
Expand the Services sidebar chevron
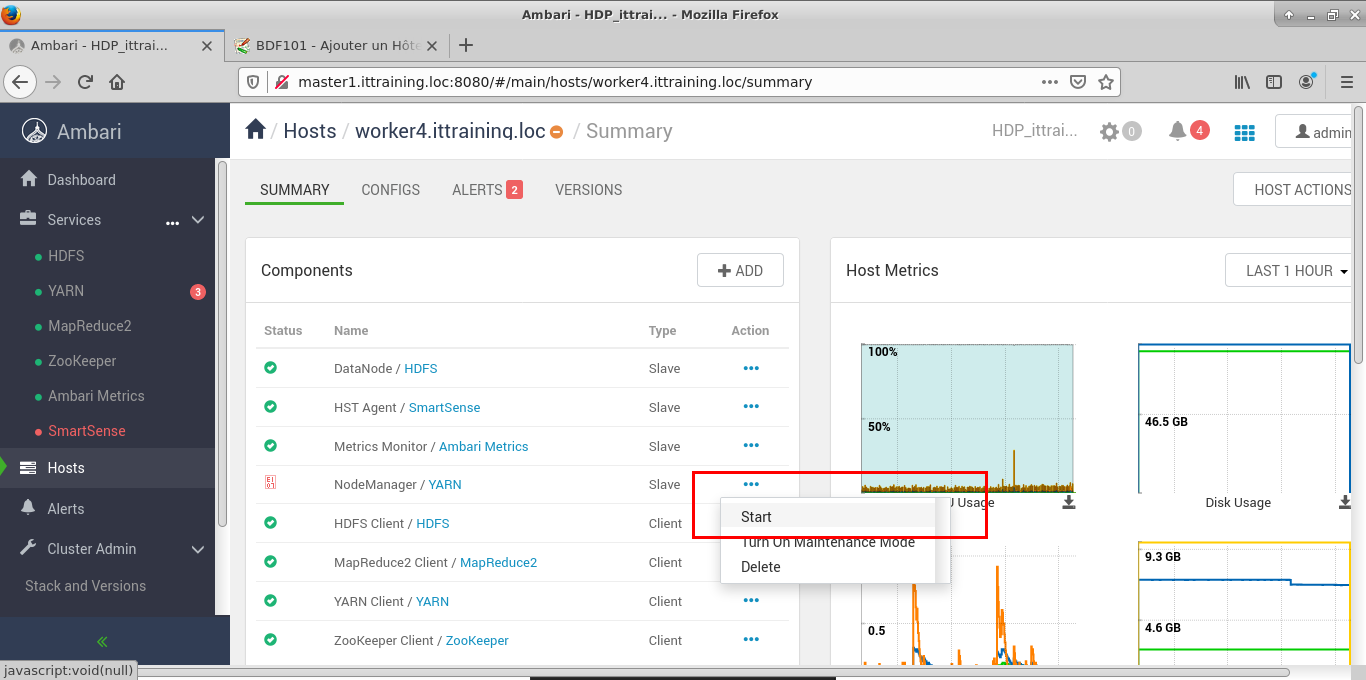coord(198,220)
